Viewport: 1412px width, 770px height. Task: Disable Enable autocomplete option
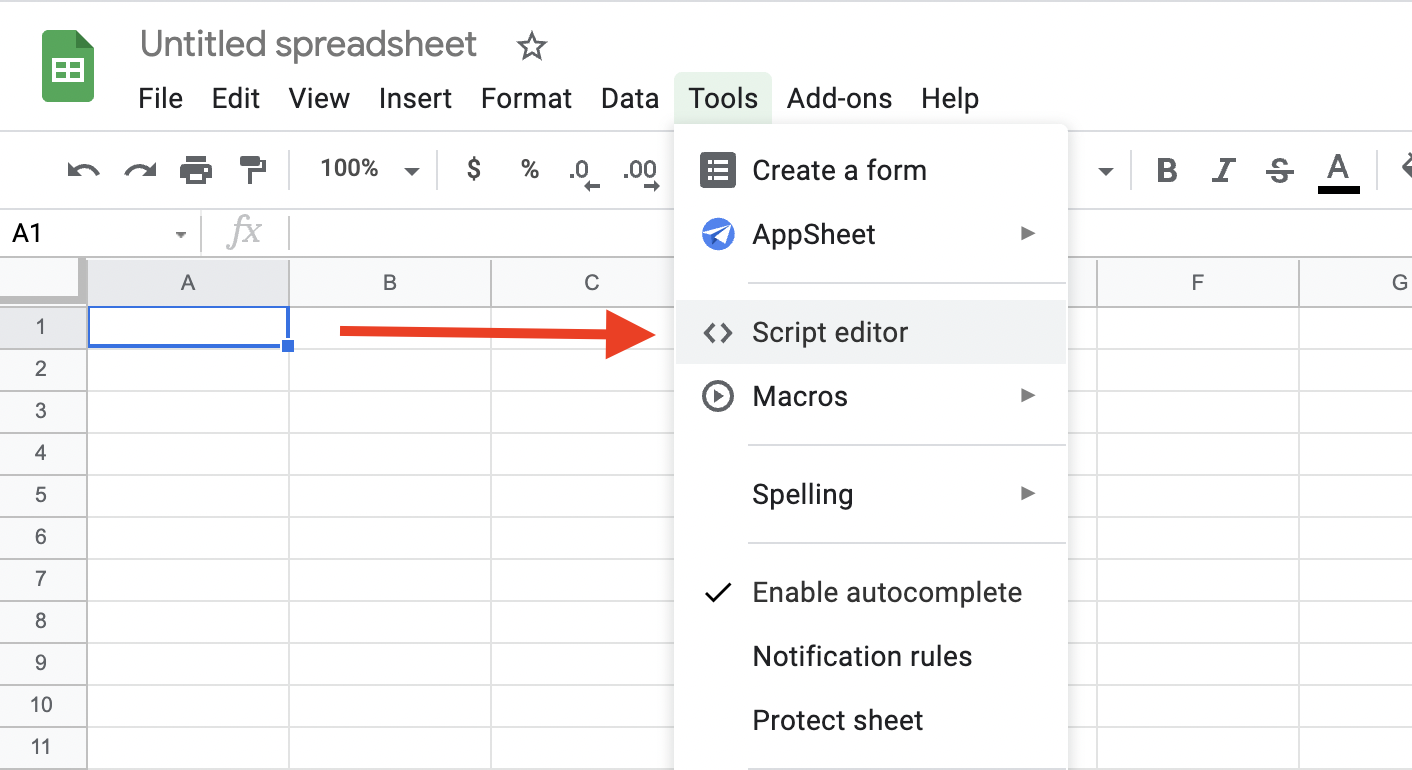click(x=886, y=592)
